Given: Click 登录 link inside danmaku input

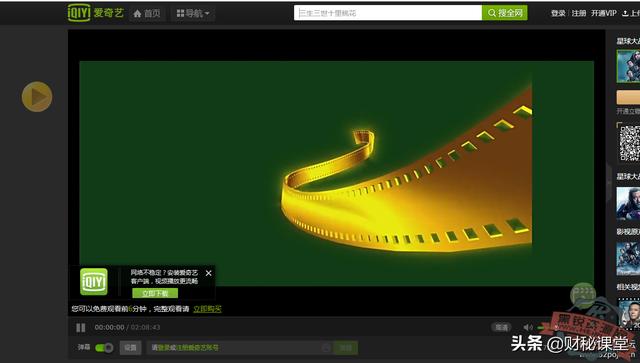Looking at the screenshot, I should [164, 347].
